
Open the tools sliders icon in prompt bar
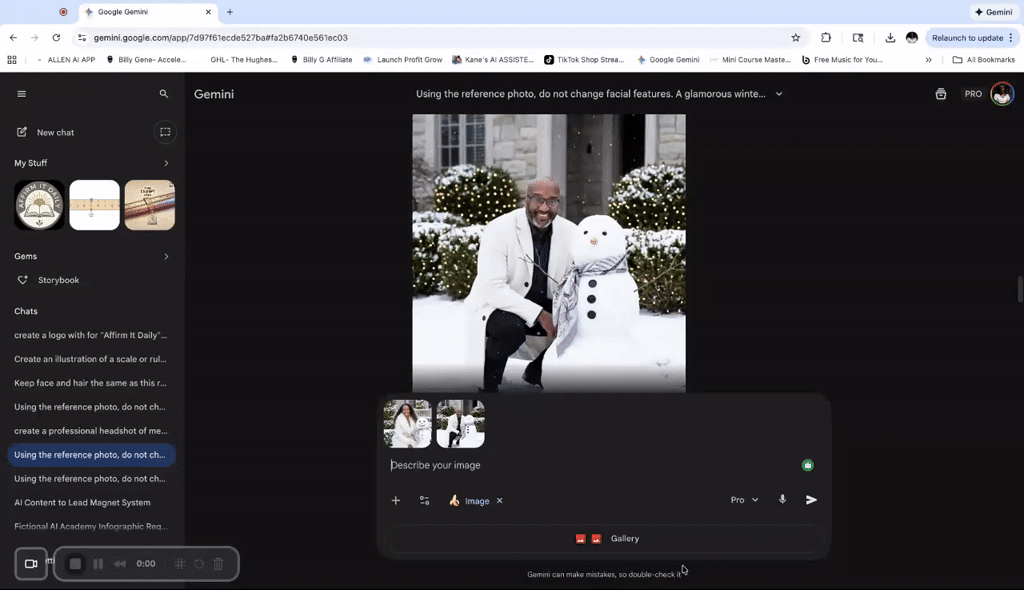coord(424,500)
